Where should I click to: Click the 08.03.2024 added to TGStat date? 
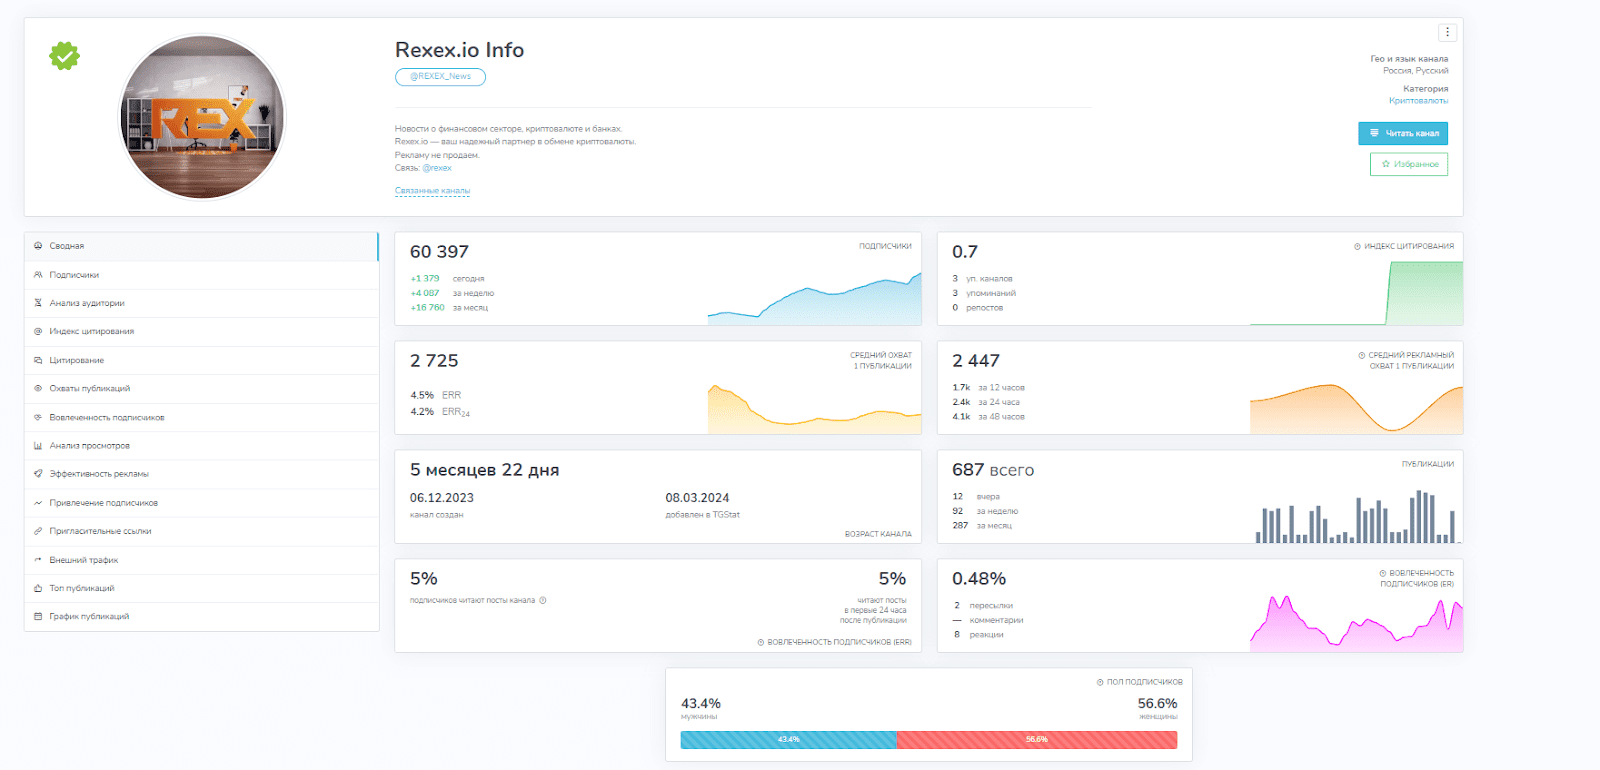point(697,498)
